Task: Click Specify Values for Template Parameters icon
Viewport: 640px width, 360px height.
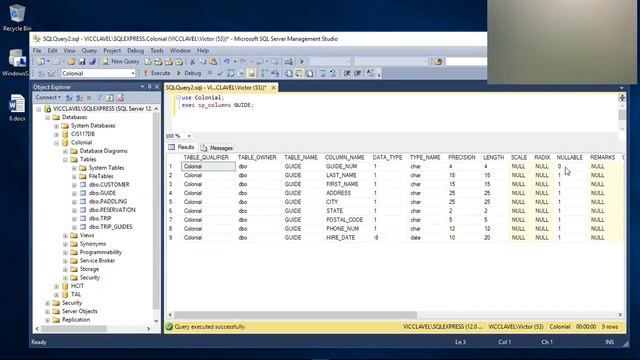Action: pos(370,73)
